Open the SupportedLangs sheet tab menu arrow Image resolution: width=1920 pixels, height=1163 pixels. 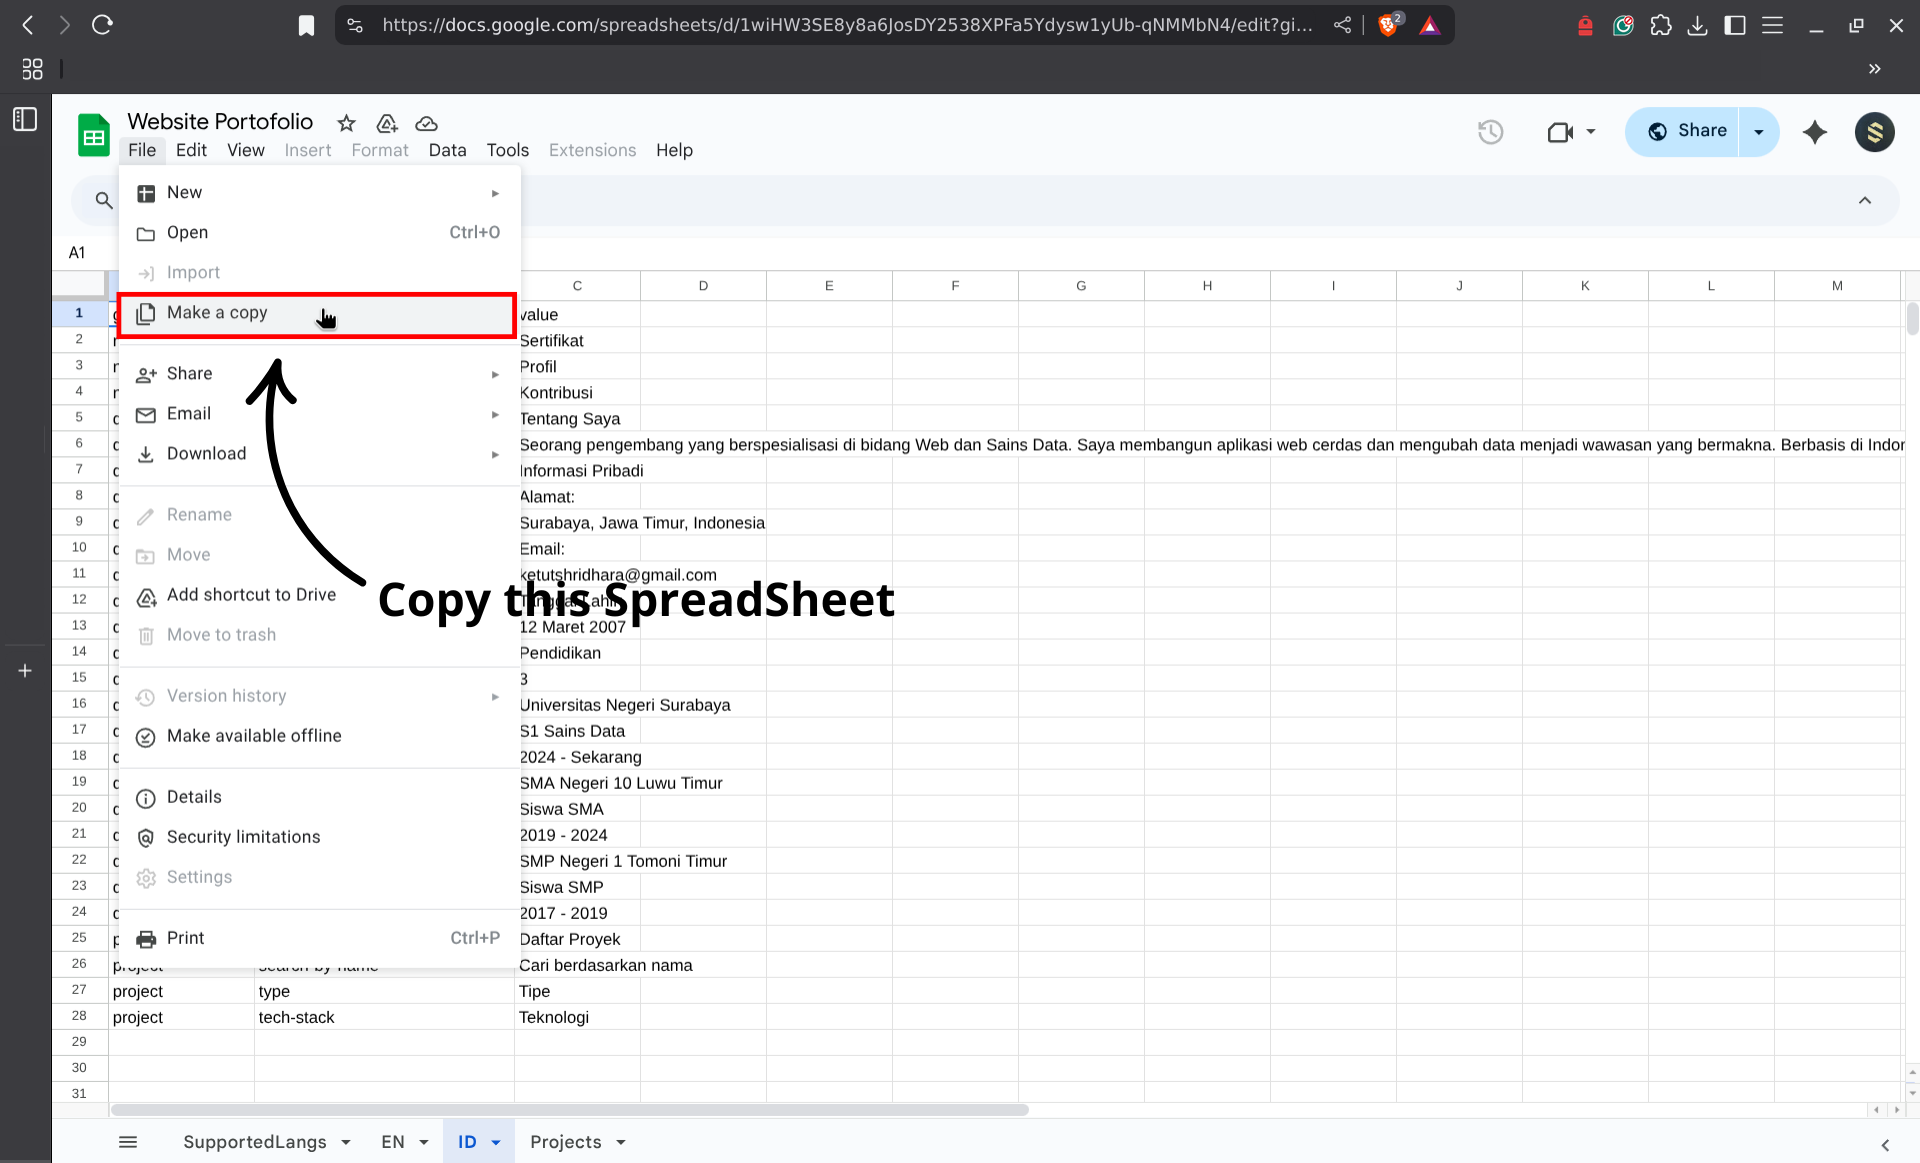346,1142
